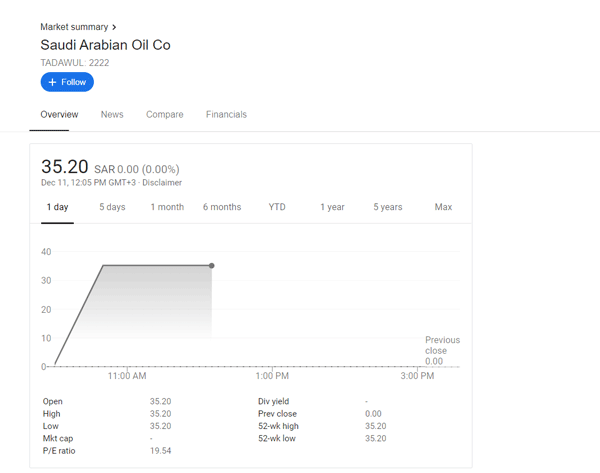
Task: Switch the chart to YTD
Action: [277, 207]
